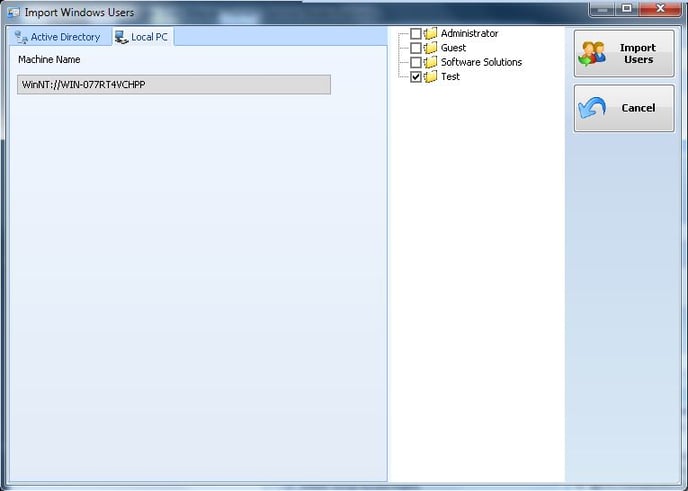Select the Software Solutions entry text

481,62
